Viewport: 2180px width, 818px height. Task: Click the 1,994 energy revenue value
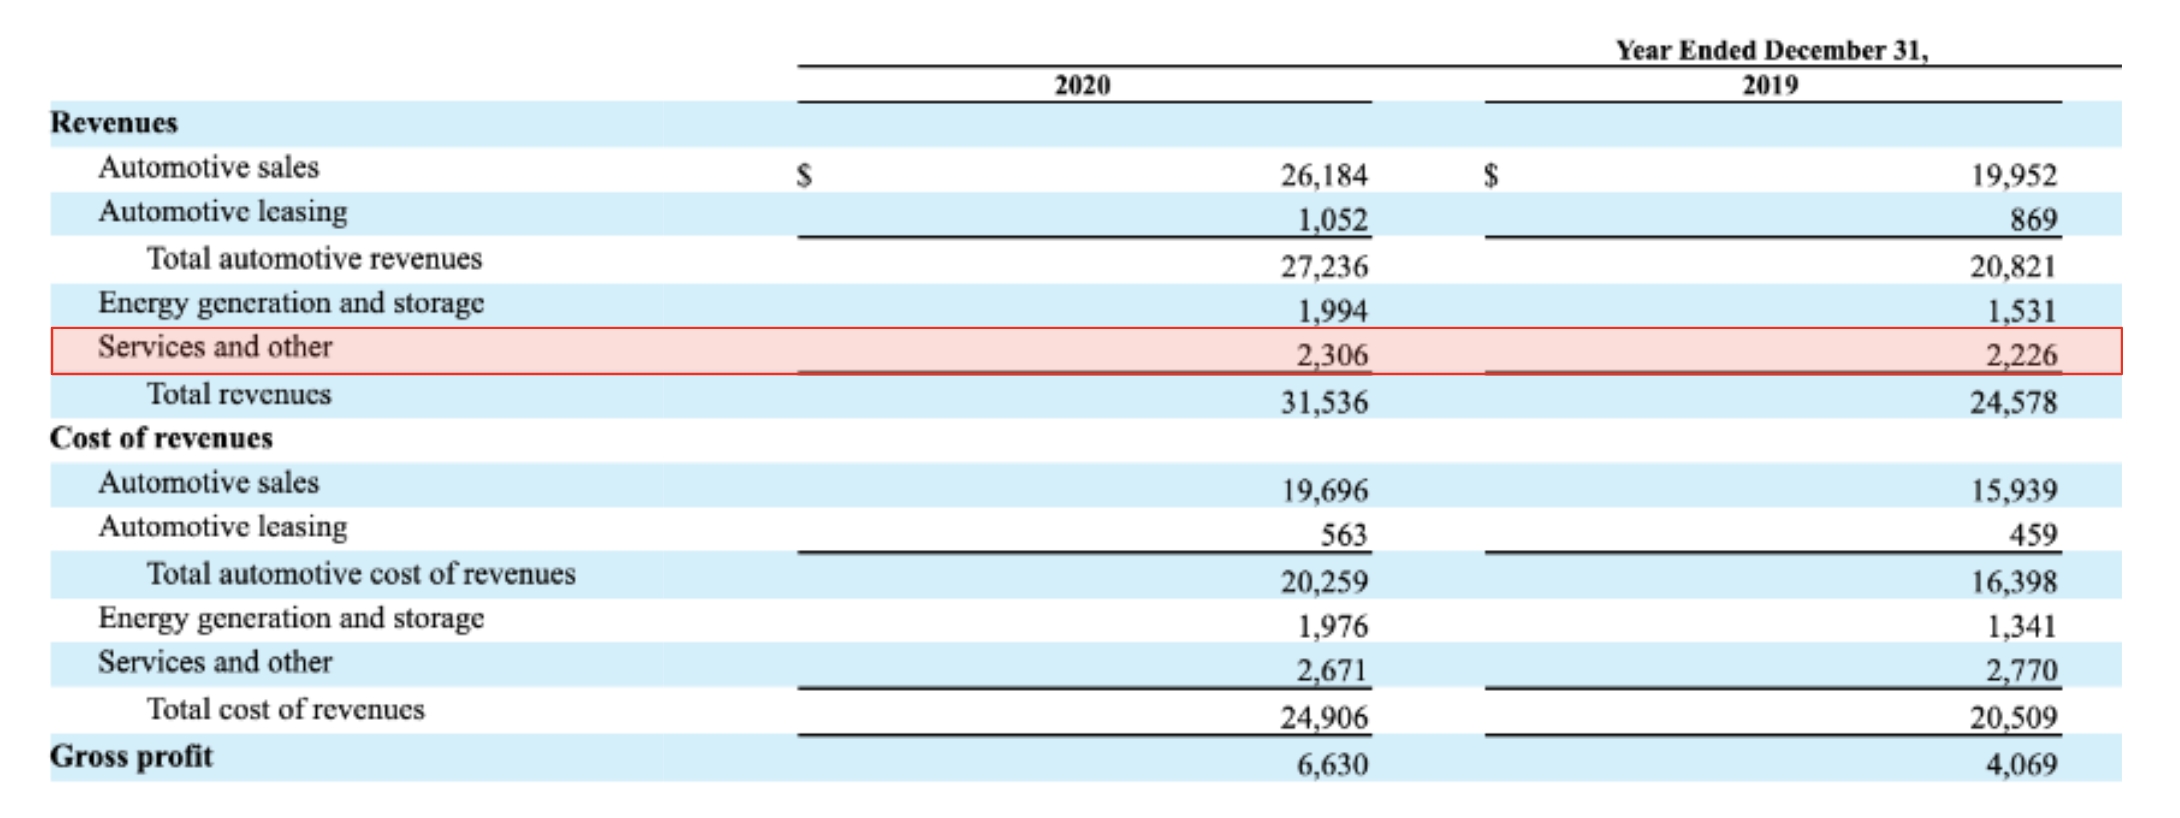tap(1332, 311)
